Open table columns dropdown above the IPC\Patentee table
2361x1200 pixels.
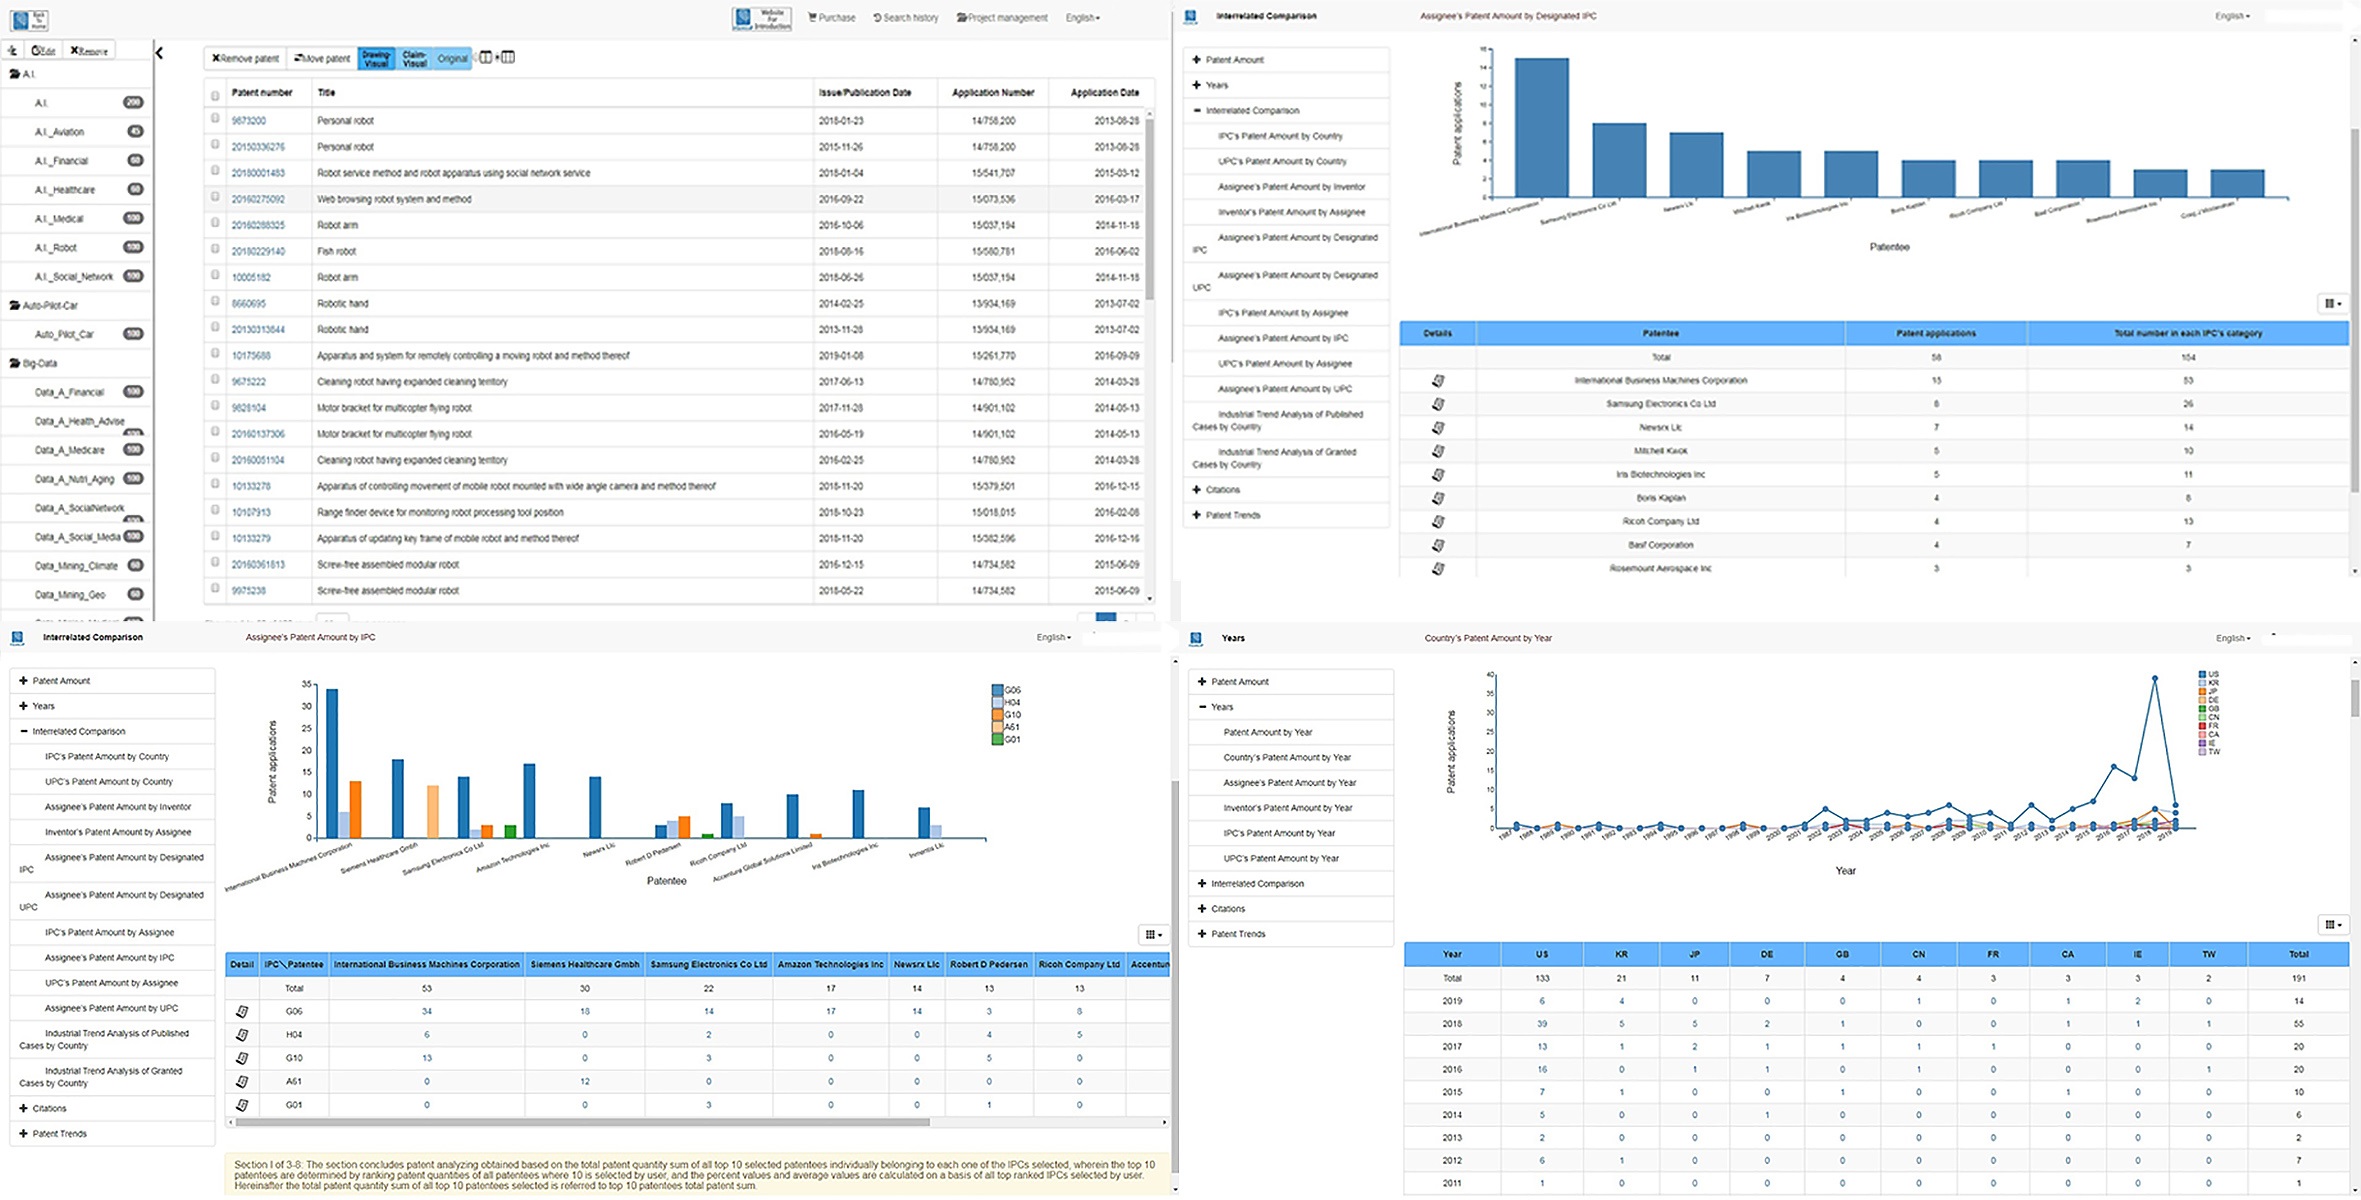(x=1153, y=934)
